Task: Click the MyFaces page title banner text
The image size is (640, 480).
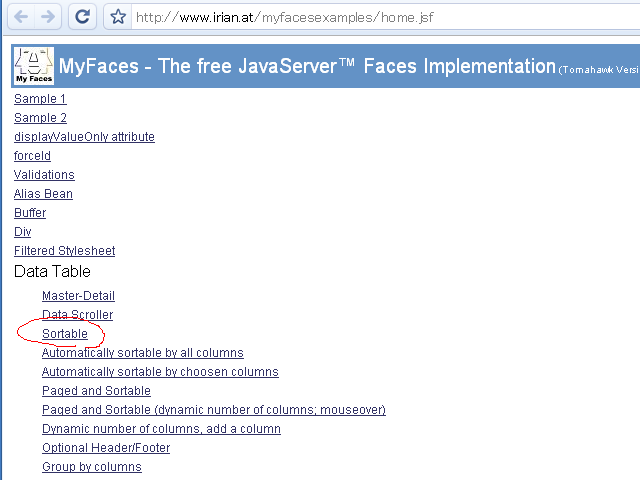Action: coord(307,66)
